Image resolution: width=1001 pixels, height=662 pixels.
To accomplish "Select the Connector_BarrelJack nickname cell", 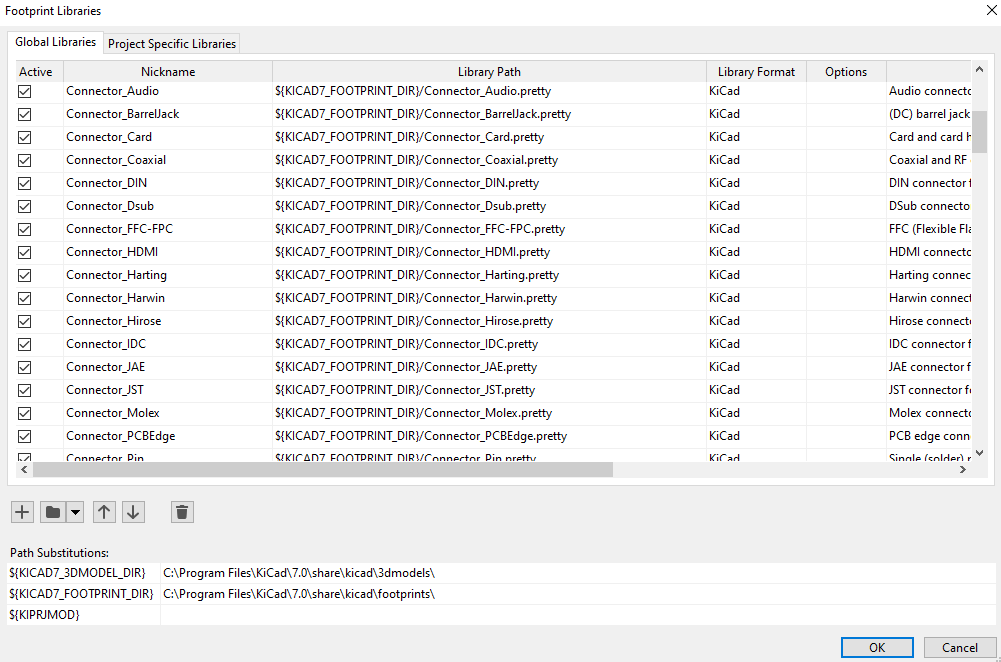I will click(168, 114).
